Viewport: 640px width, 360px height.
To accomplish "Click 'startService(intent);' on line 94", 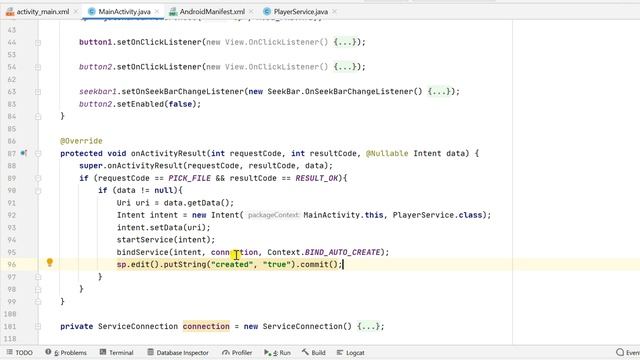I will 166,240.
